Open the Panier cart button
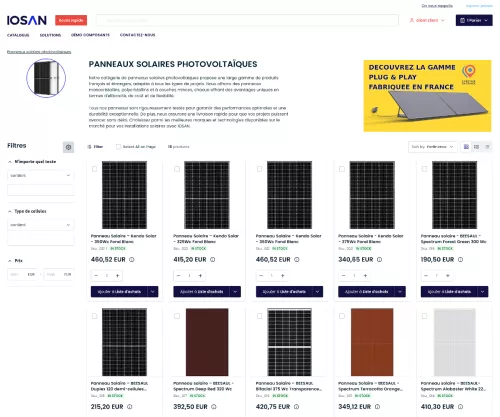Screen dimensions: 500x417 click(474, 20)
